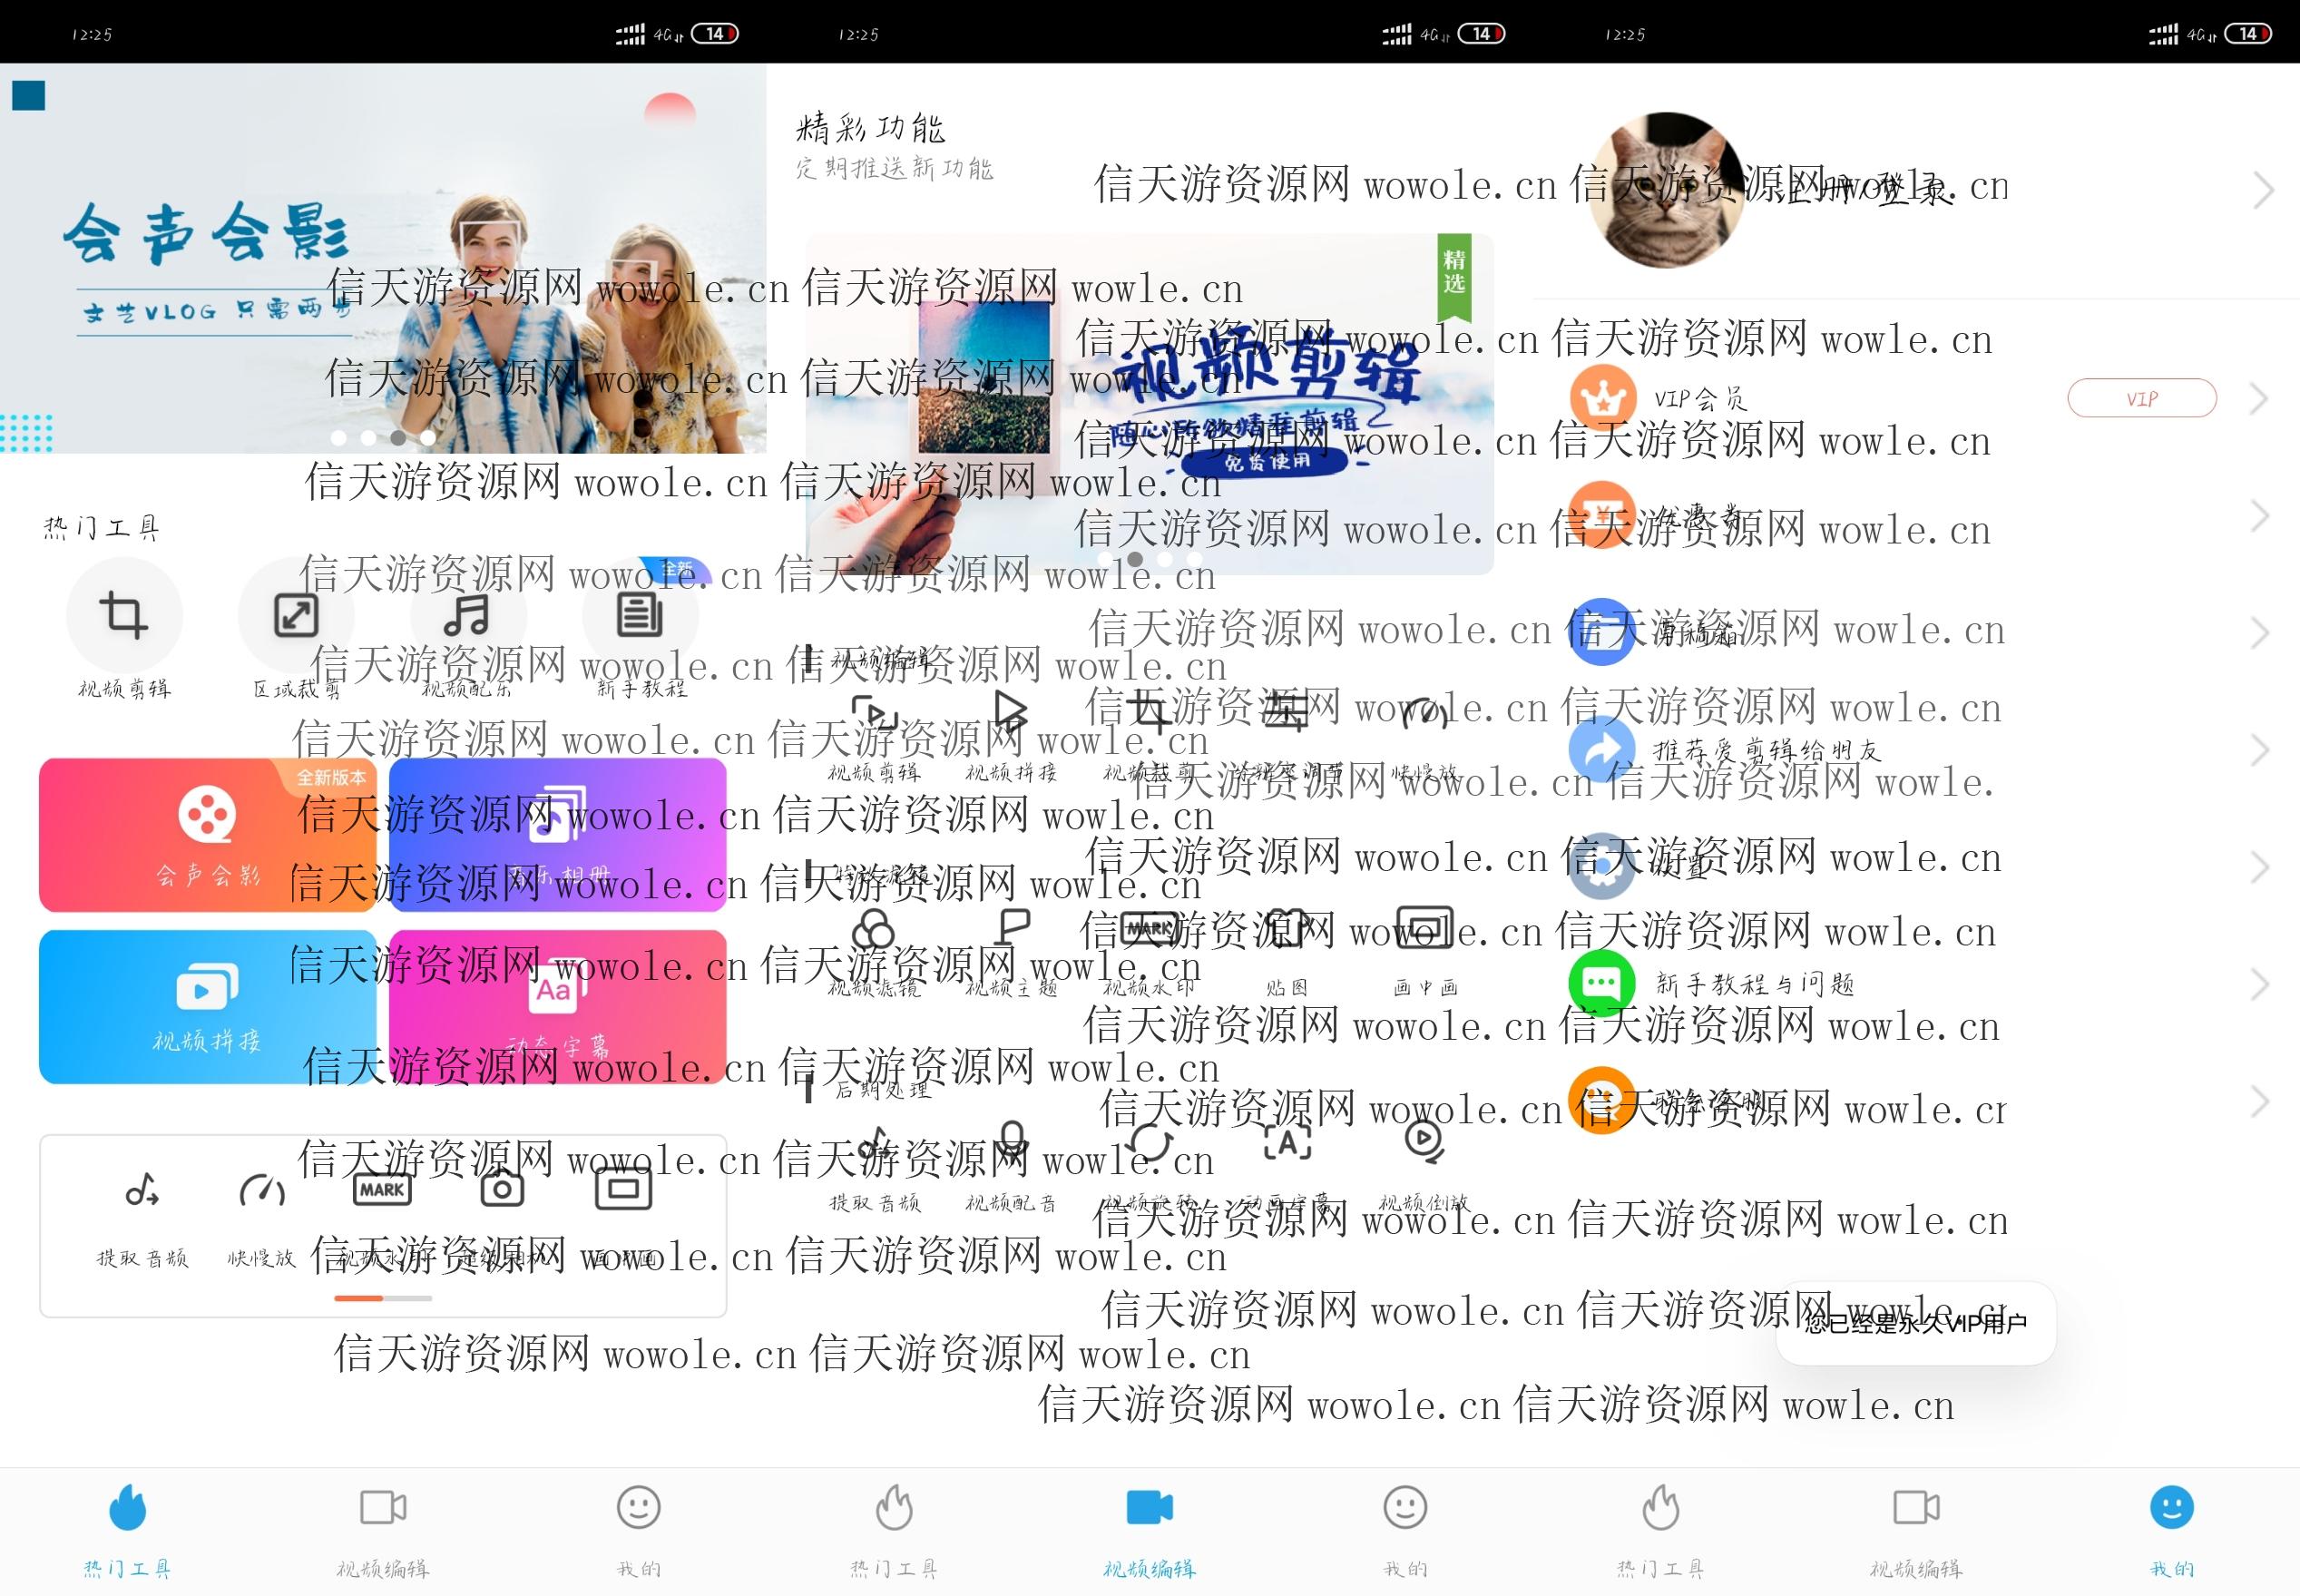Click the red-outlined VIP button
The width and height of the screenshot is (2300, 1596).
(x=2142, y=398)
